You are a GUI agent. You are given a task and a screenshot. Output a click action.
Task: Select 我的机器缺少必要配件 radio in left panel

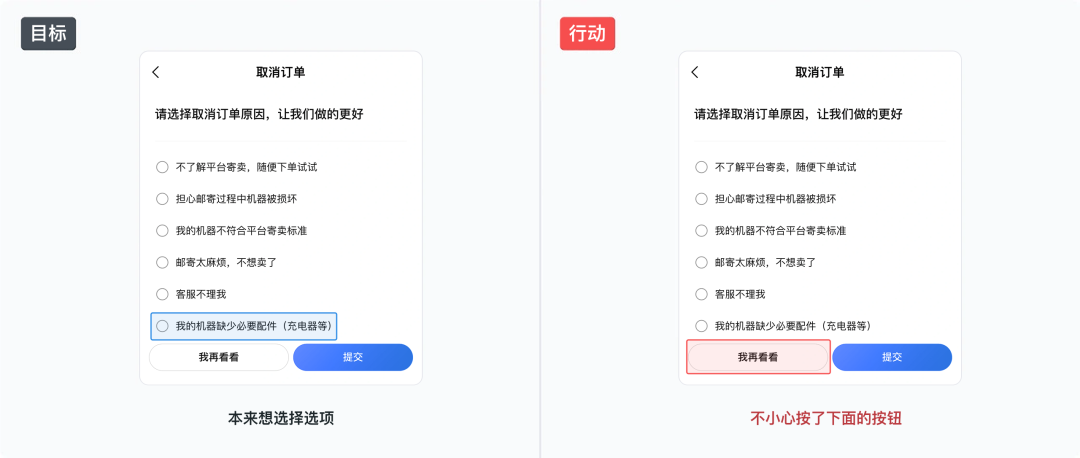pyautogui.click(x=162, y=326)
